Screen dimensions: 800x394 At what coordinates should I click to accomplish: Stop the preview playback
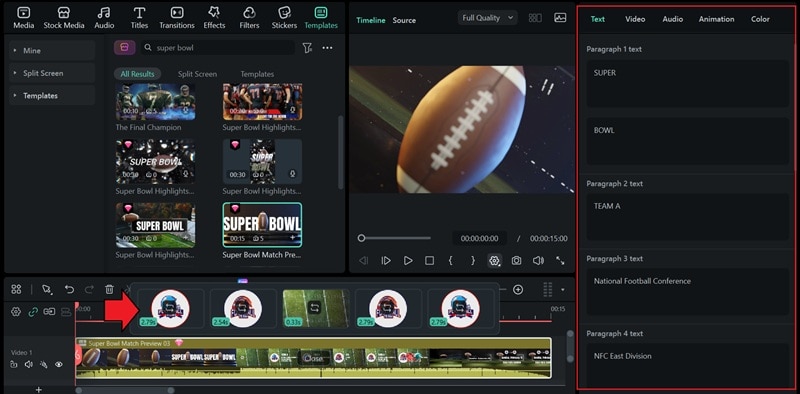coord(430,261)
